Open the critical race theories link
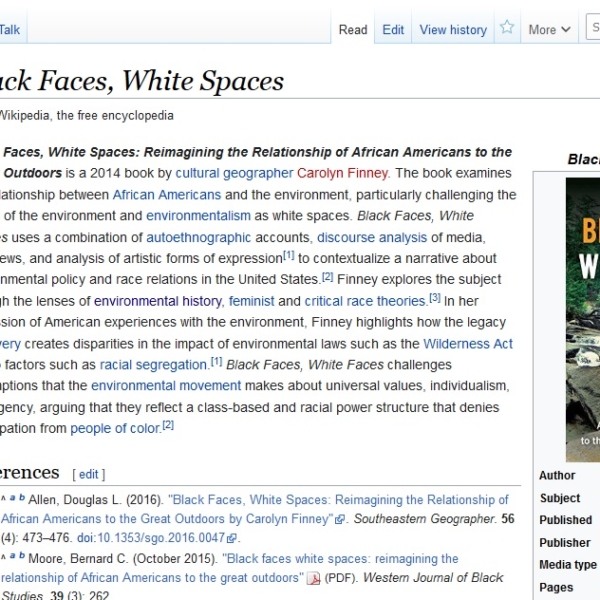Screen dimensions: 600x600 tap(366, 301)
